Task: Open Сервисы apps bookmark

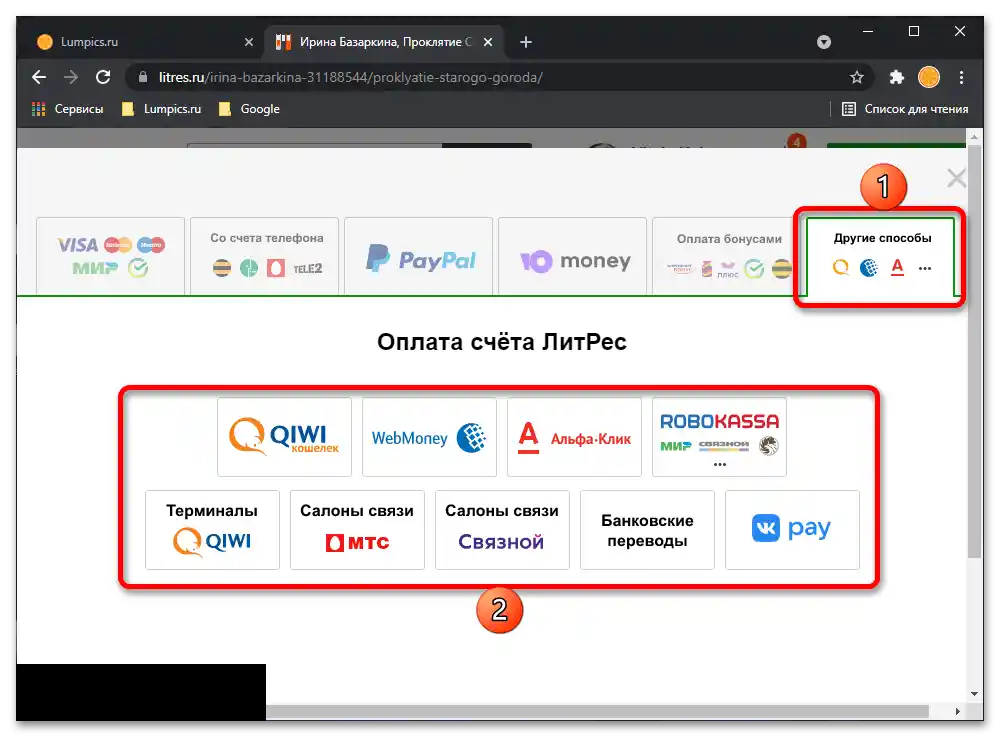Action: [68, 109]
